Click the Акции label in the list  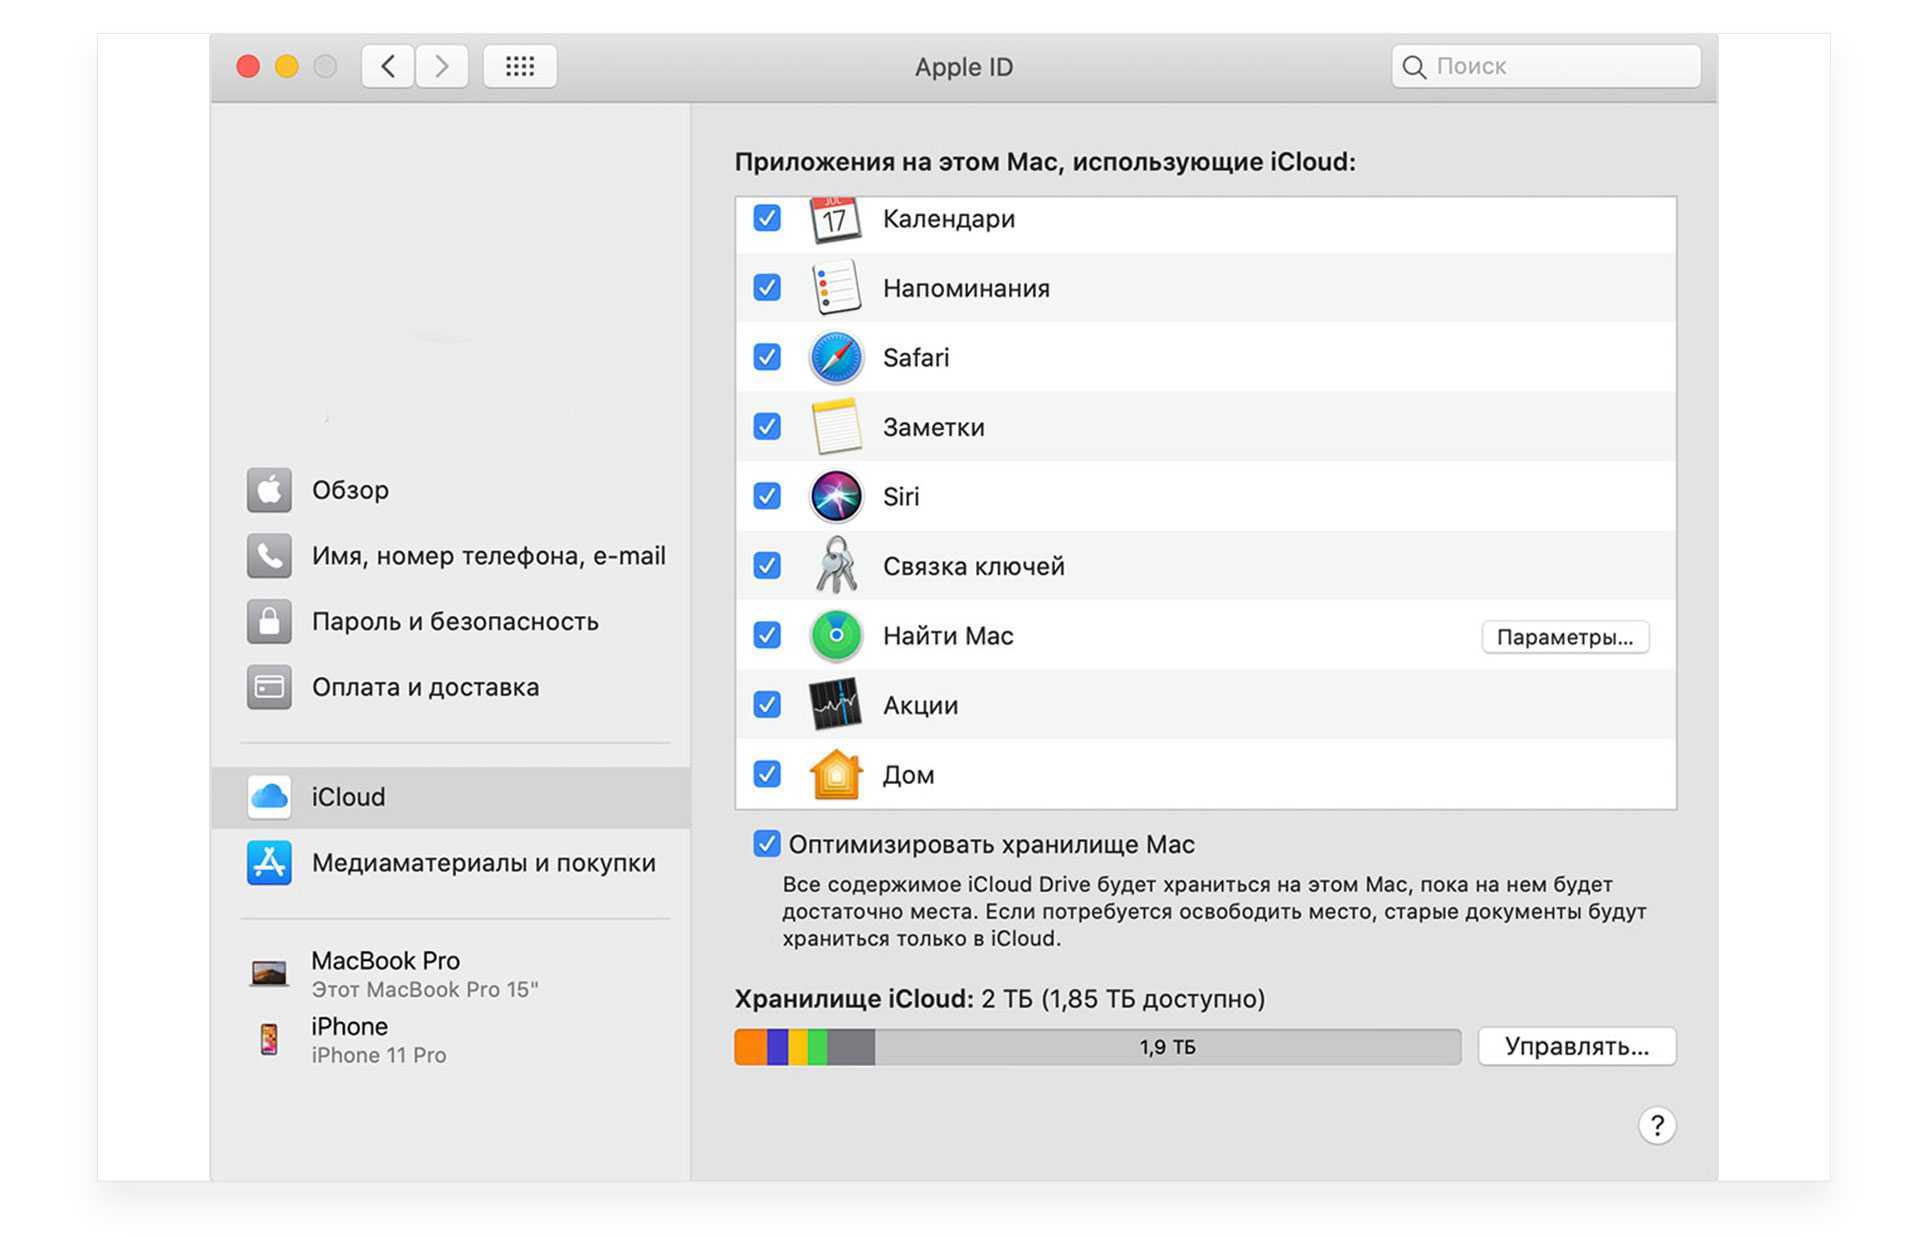coord(920,706)
